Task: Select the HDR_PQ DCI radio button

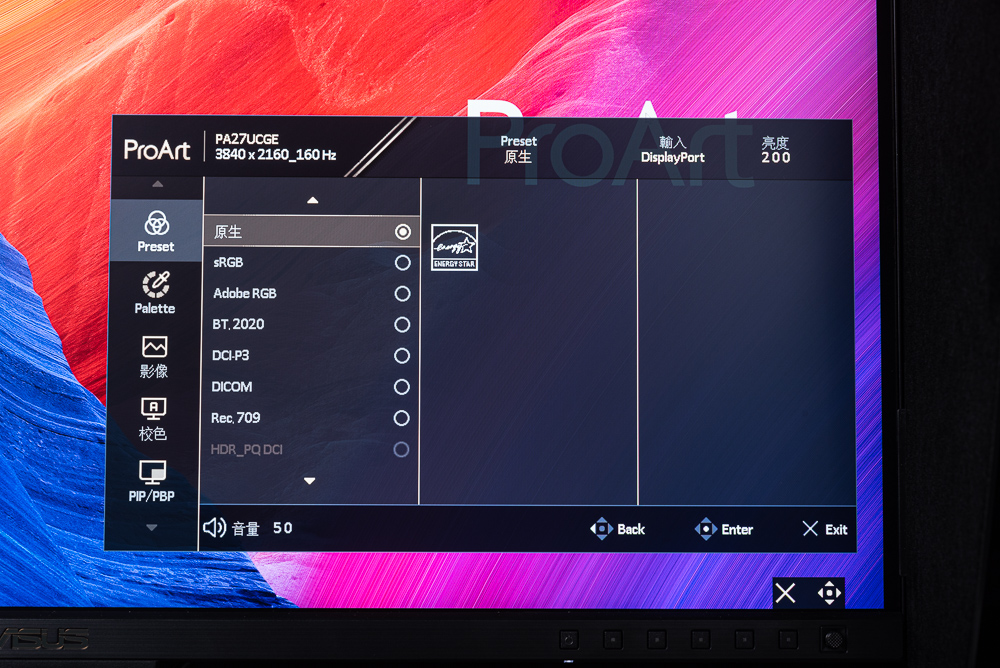Action: pos(401,449)
